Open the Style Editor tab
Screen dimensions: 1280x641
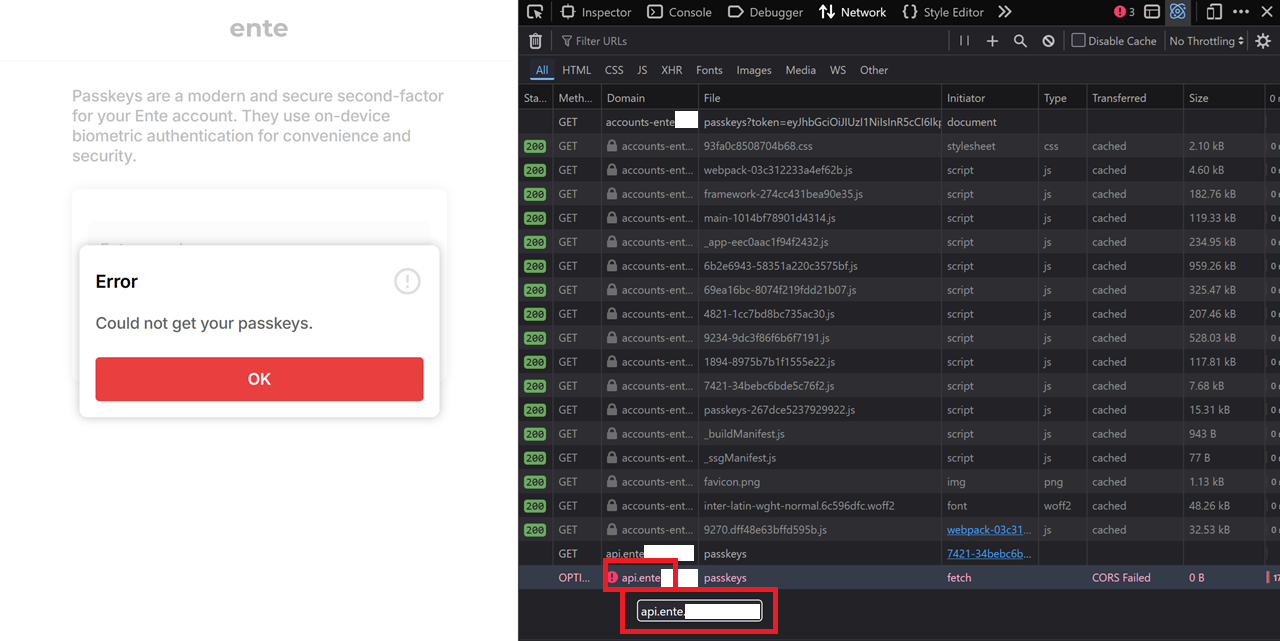click(x=943, y=12)
